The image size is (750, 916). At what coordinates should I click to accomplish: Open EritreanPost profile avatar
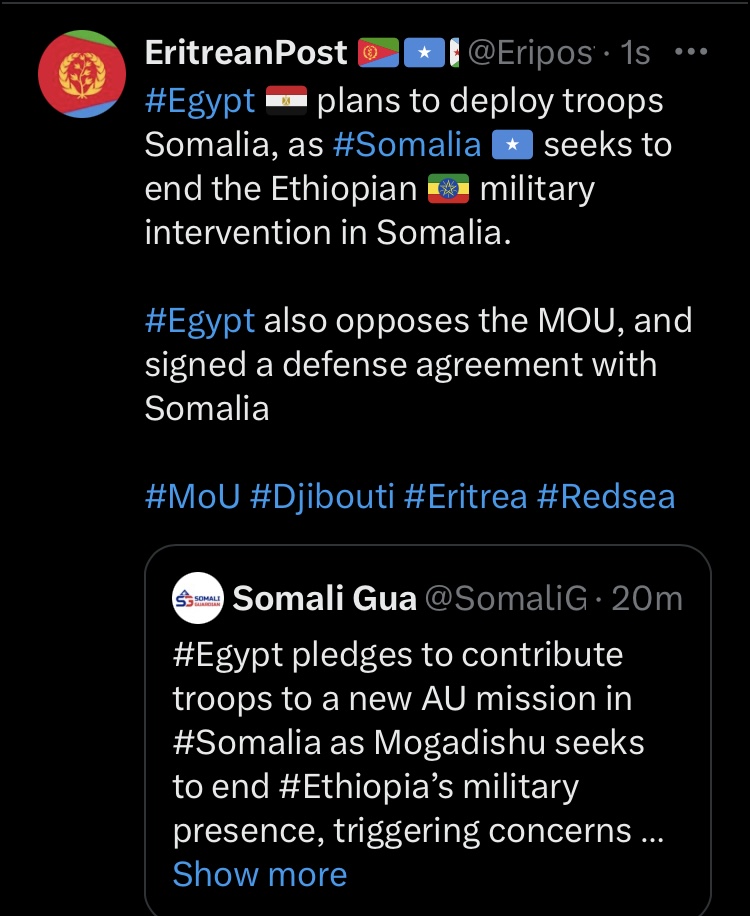82,74
